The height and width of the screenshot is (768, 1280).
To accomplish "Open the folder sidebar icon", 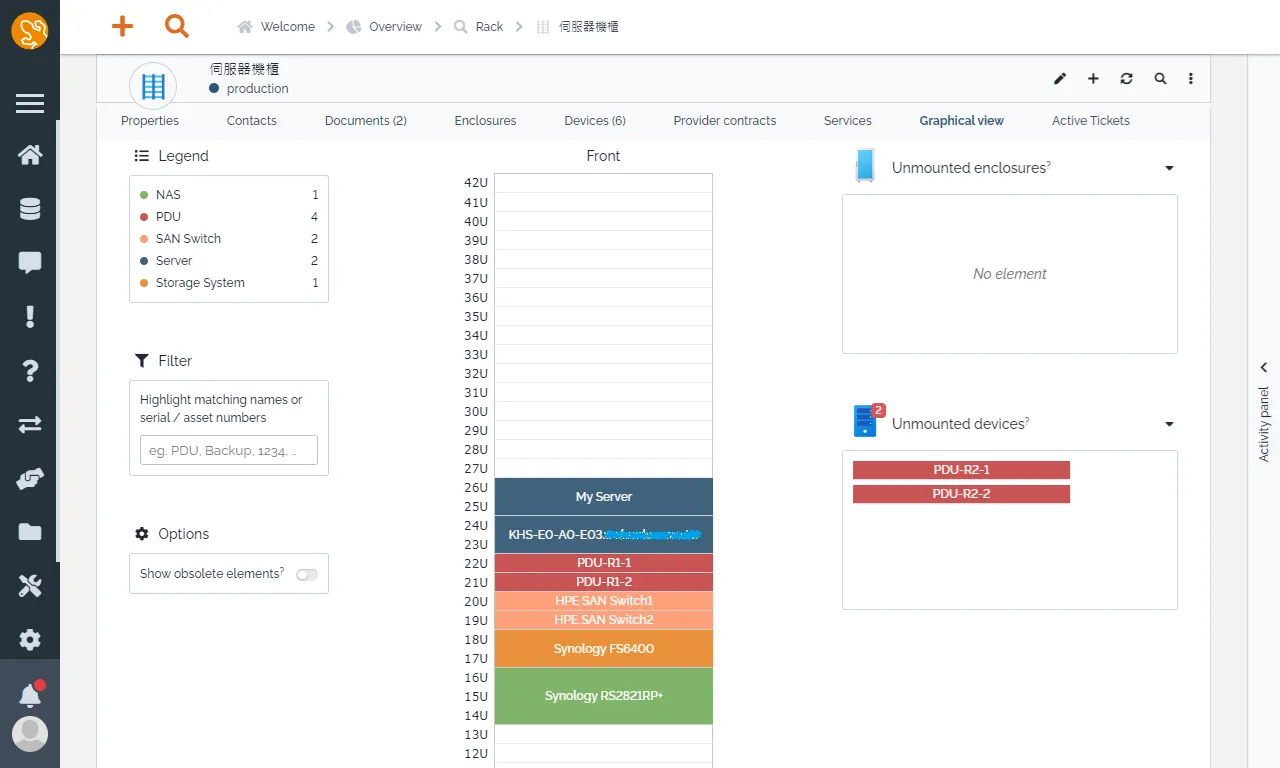I will click(x=30, y=532).
